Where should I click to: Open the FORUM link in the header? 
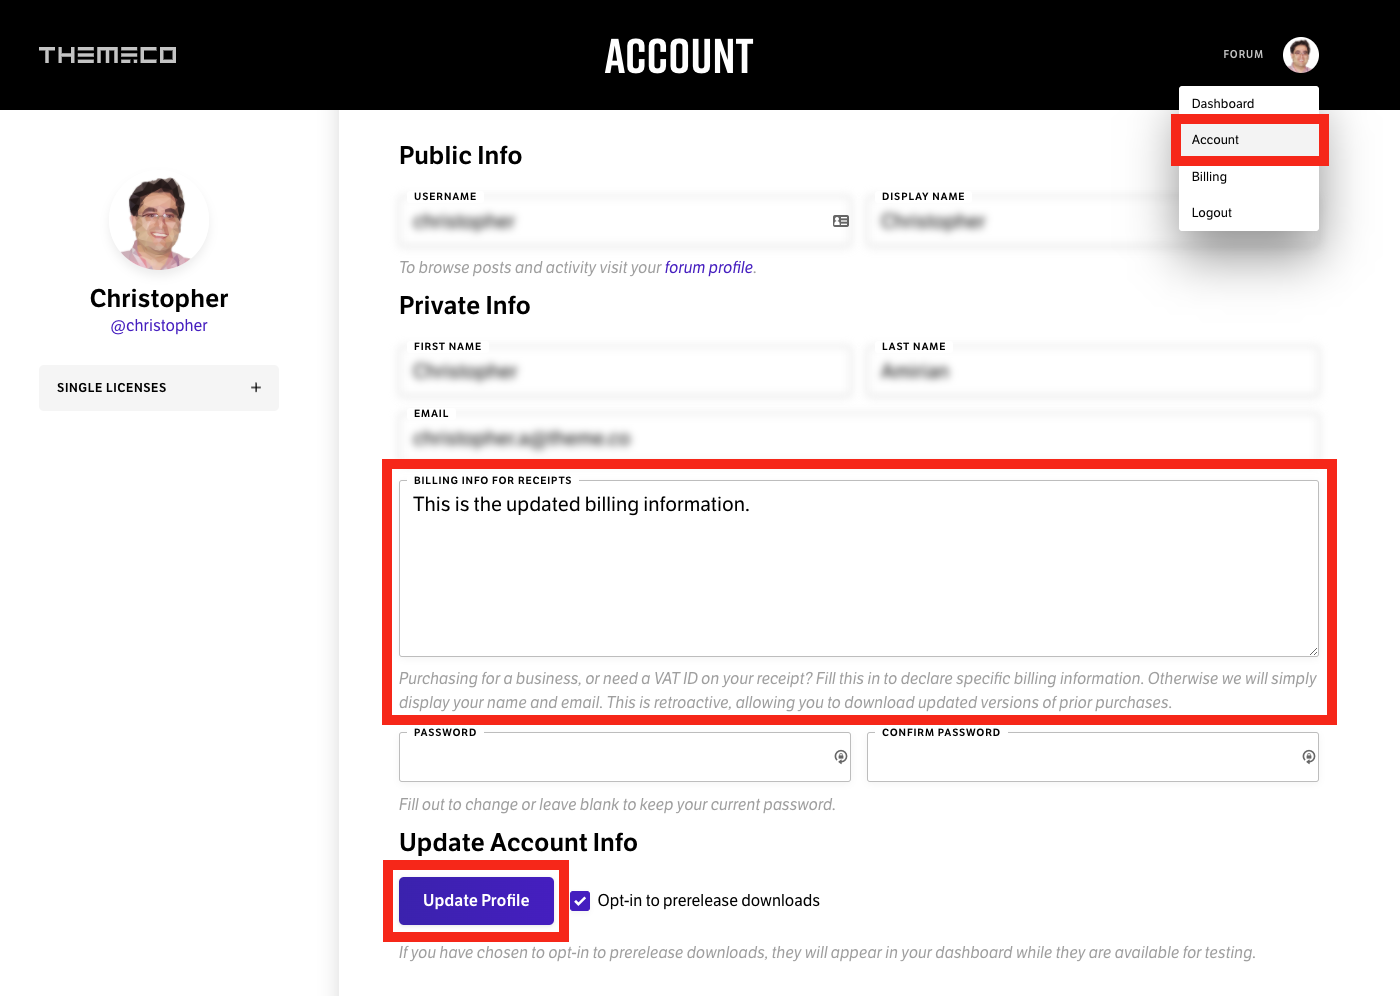(x=1243, y=55)
